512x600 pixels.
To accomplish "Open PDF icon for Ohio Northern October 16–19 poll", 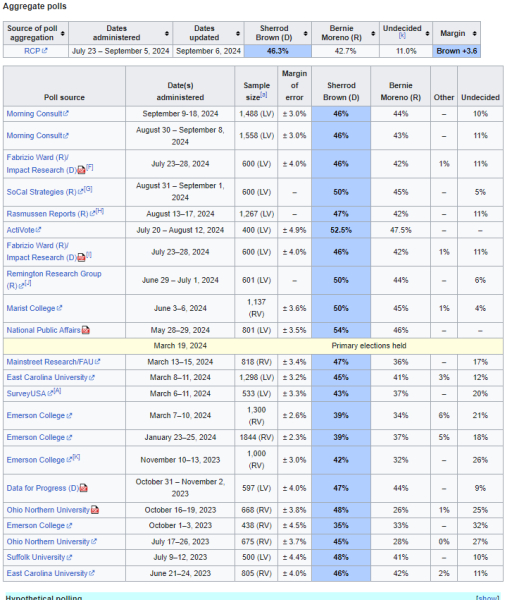I will [x=95, y=510].
